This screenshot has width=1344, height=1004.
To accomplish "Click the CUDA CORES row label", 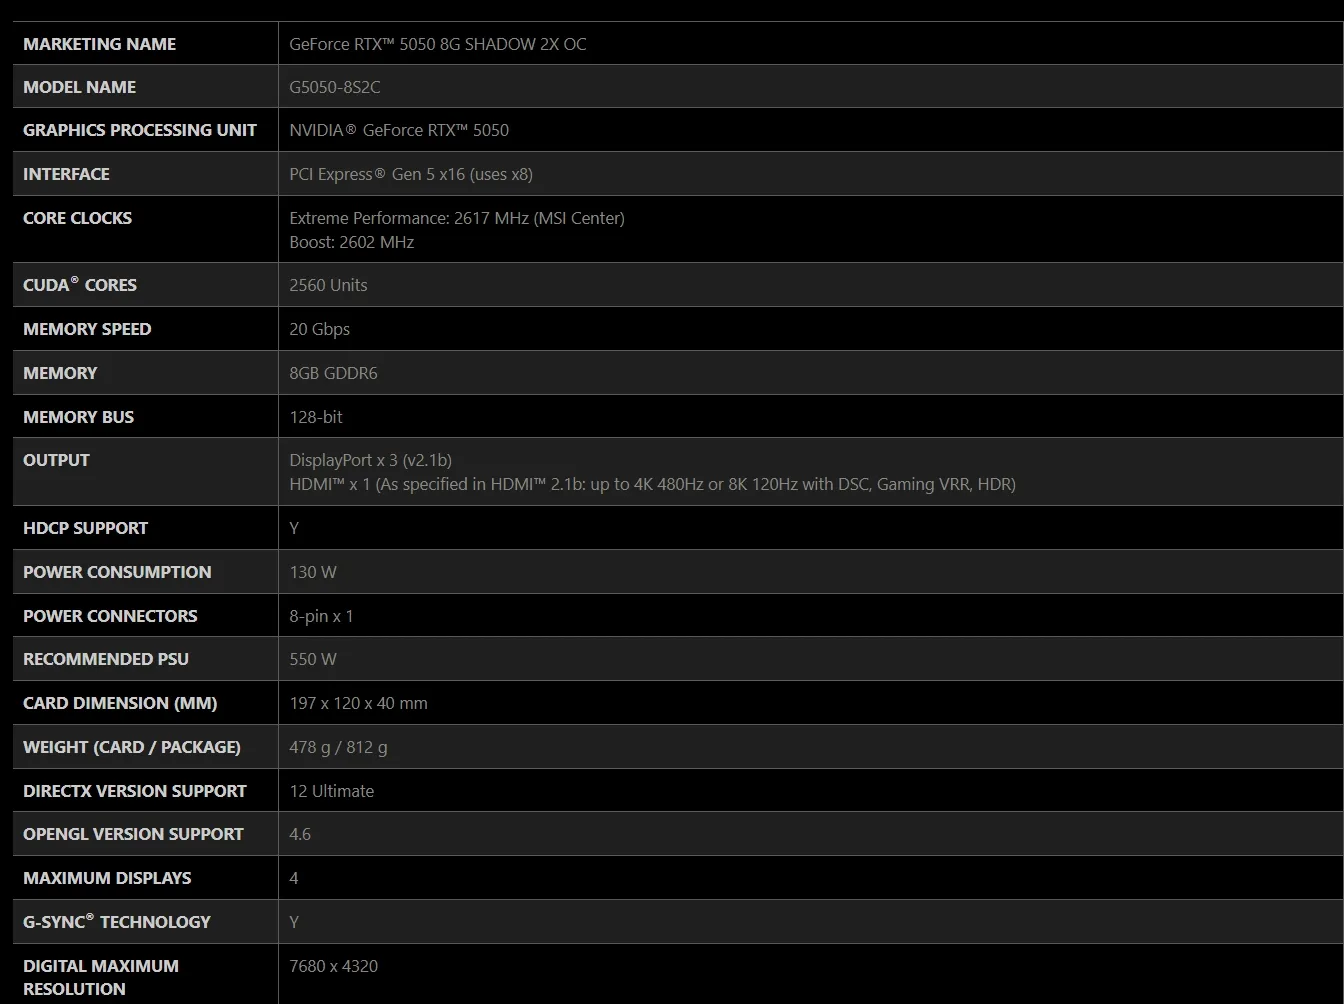I will [x=80, y=285].
